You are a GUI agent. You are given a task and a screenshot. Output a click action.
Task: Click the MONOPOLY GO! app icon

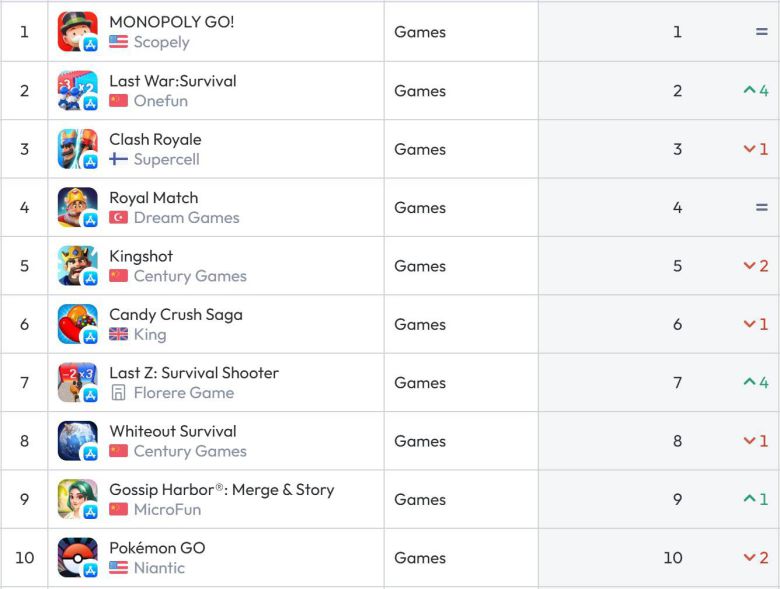(x=77, y=32)
